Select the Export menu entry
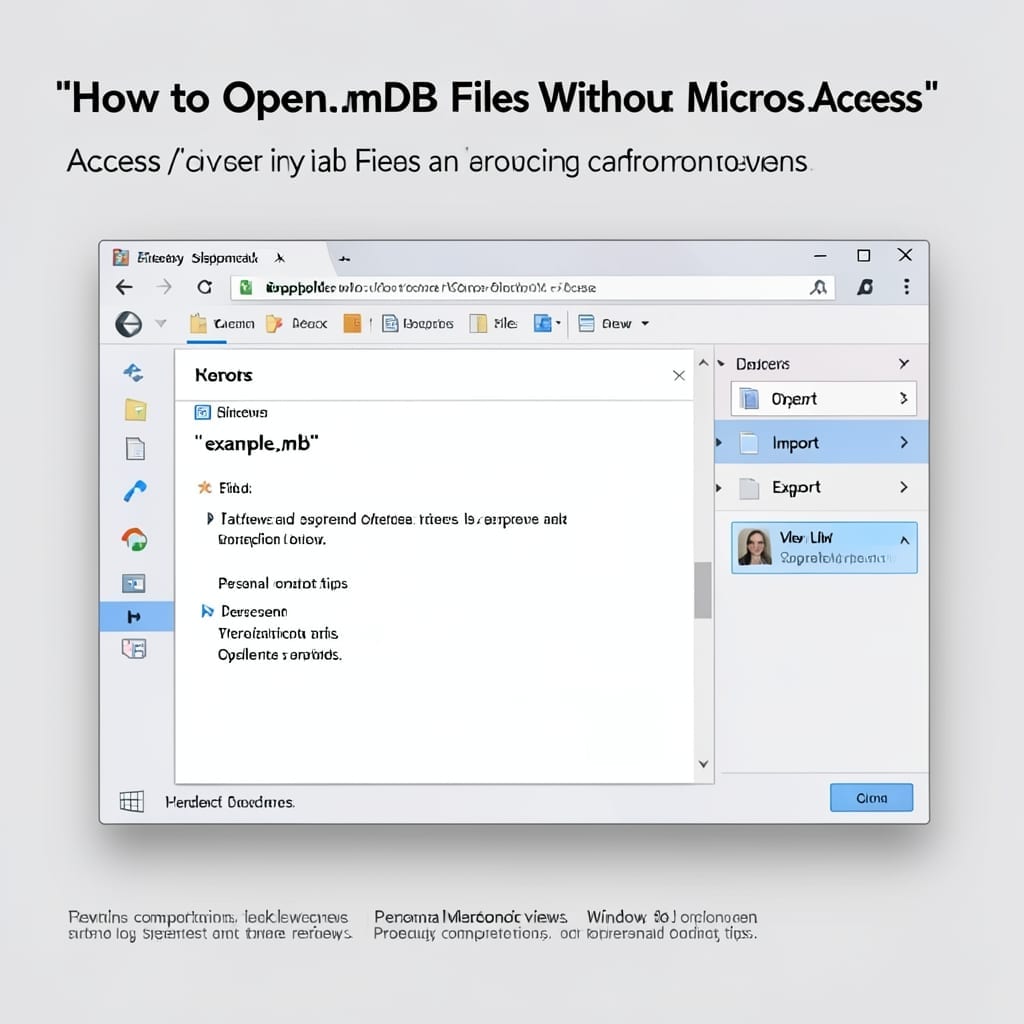This screenshot has width=1024, height=1024. point(821,487)
